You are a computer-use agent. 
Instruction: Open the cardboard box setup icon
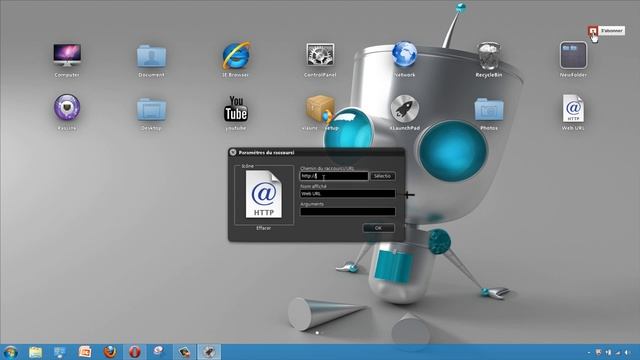coord(320,109)
